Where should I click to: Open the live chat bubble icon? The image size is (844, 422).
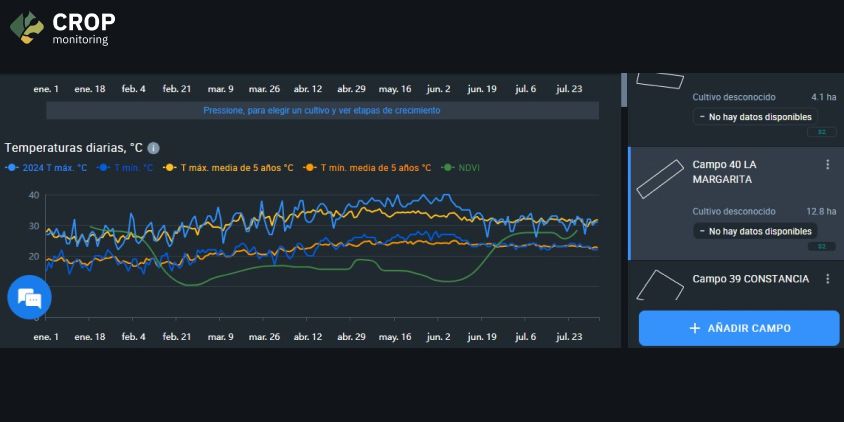click(x=29, y=298)
